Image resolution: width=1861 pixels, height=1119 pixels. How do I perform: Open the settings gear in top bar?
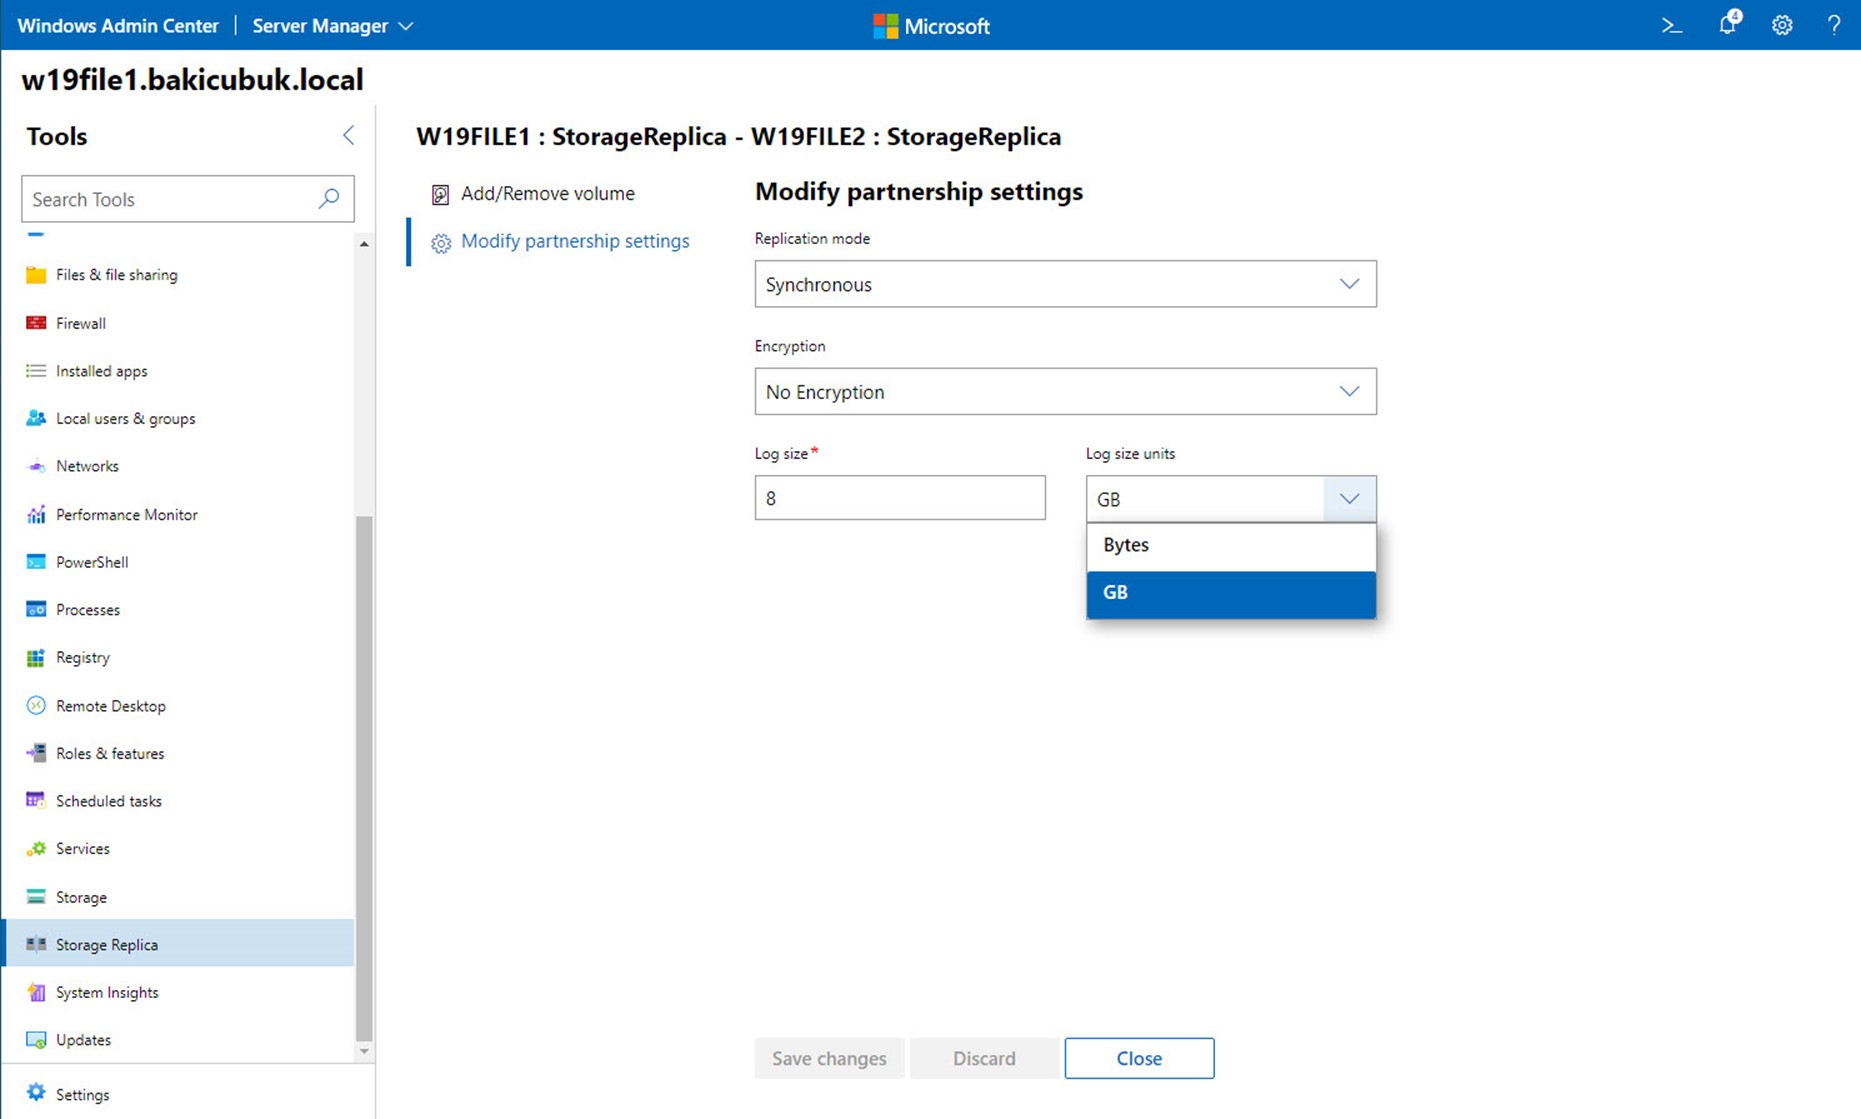click(x=1782, y=25)
